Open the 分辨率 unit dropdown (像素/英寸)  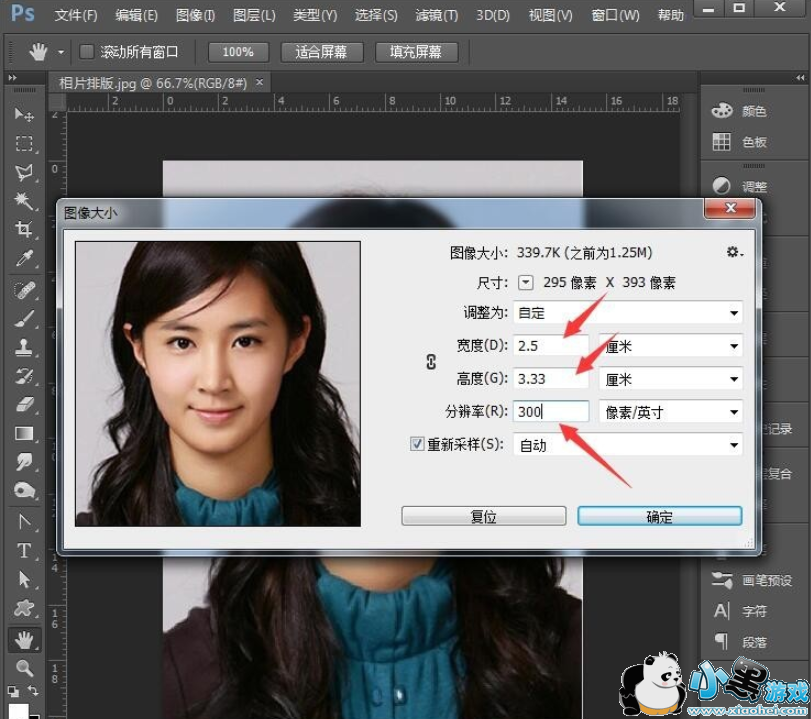pos(670,412)
